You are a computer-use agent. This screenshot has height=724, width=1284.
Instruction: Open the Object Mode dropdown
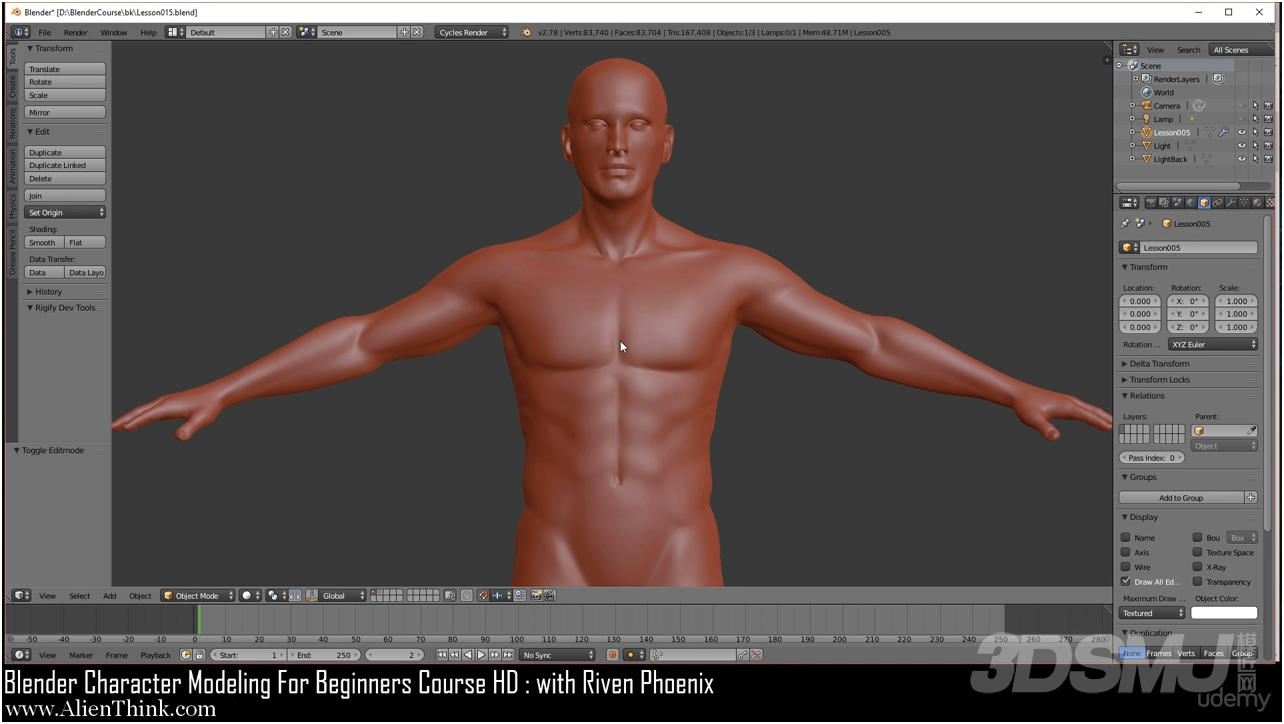coord(198,595)
